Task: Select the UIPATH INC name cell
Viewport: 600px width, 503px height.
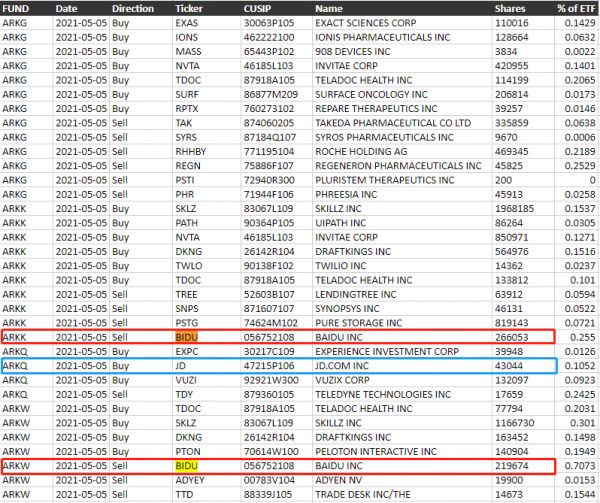Action: tap(343, 222)
